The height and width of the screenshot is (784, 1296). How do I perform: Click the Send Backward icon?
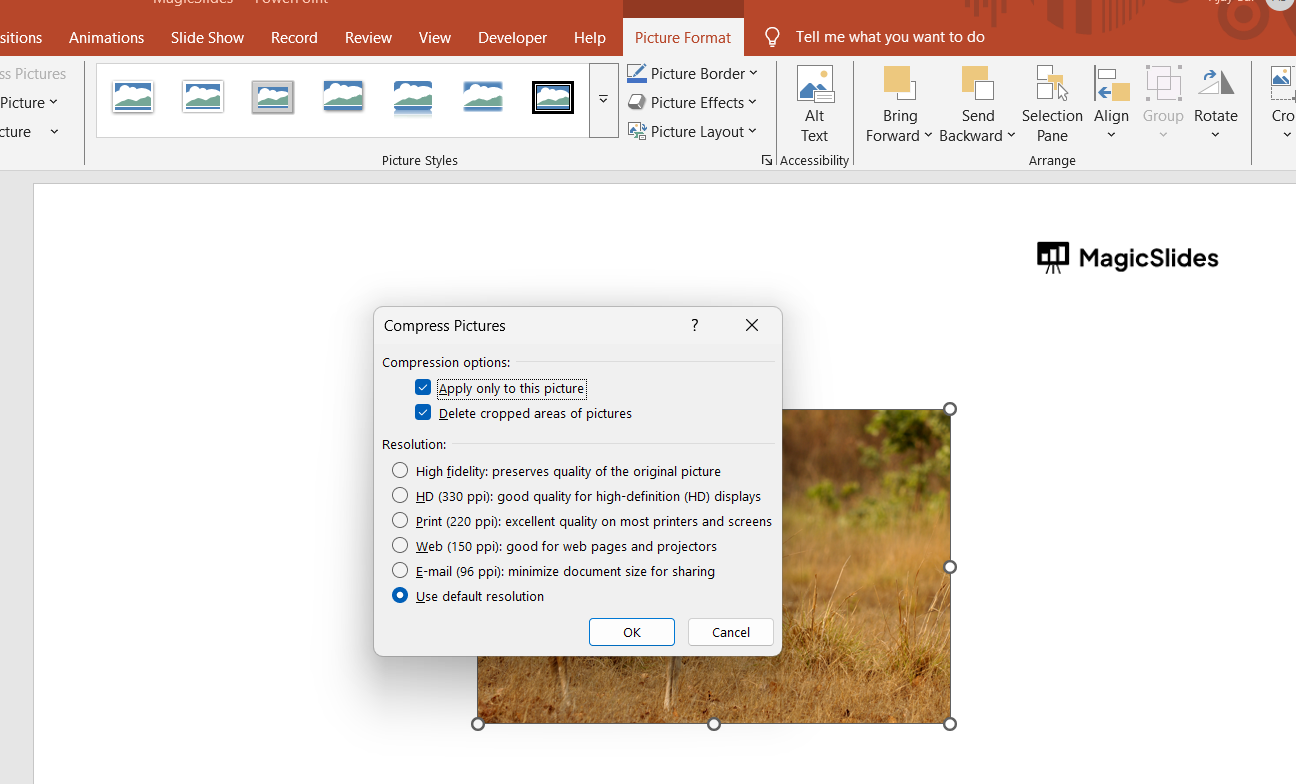[x=977, y=84]
